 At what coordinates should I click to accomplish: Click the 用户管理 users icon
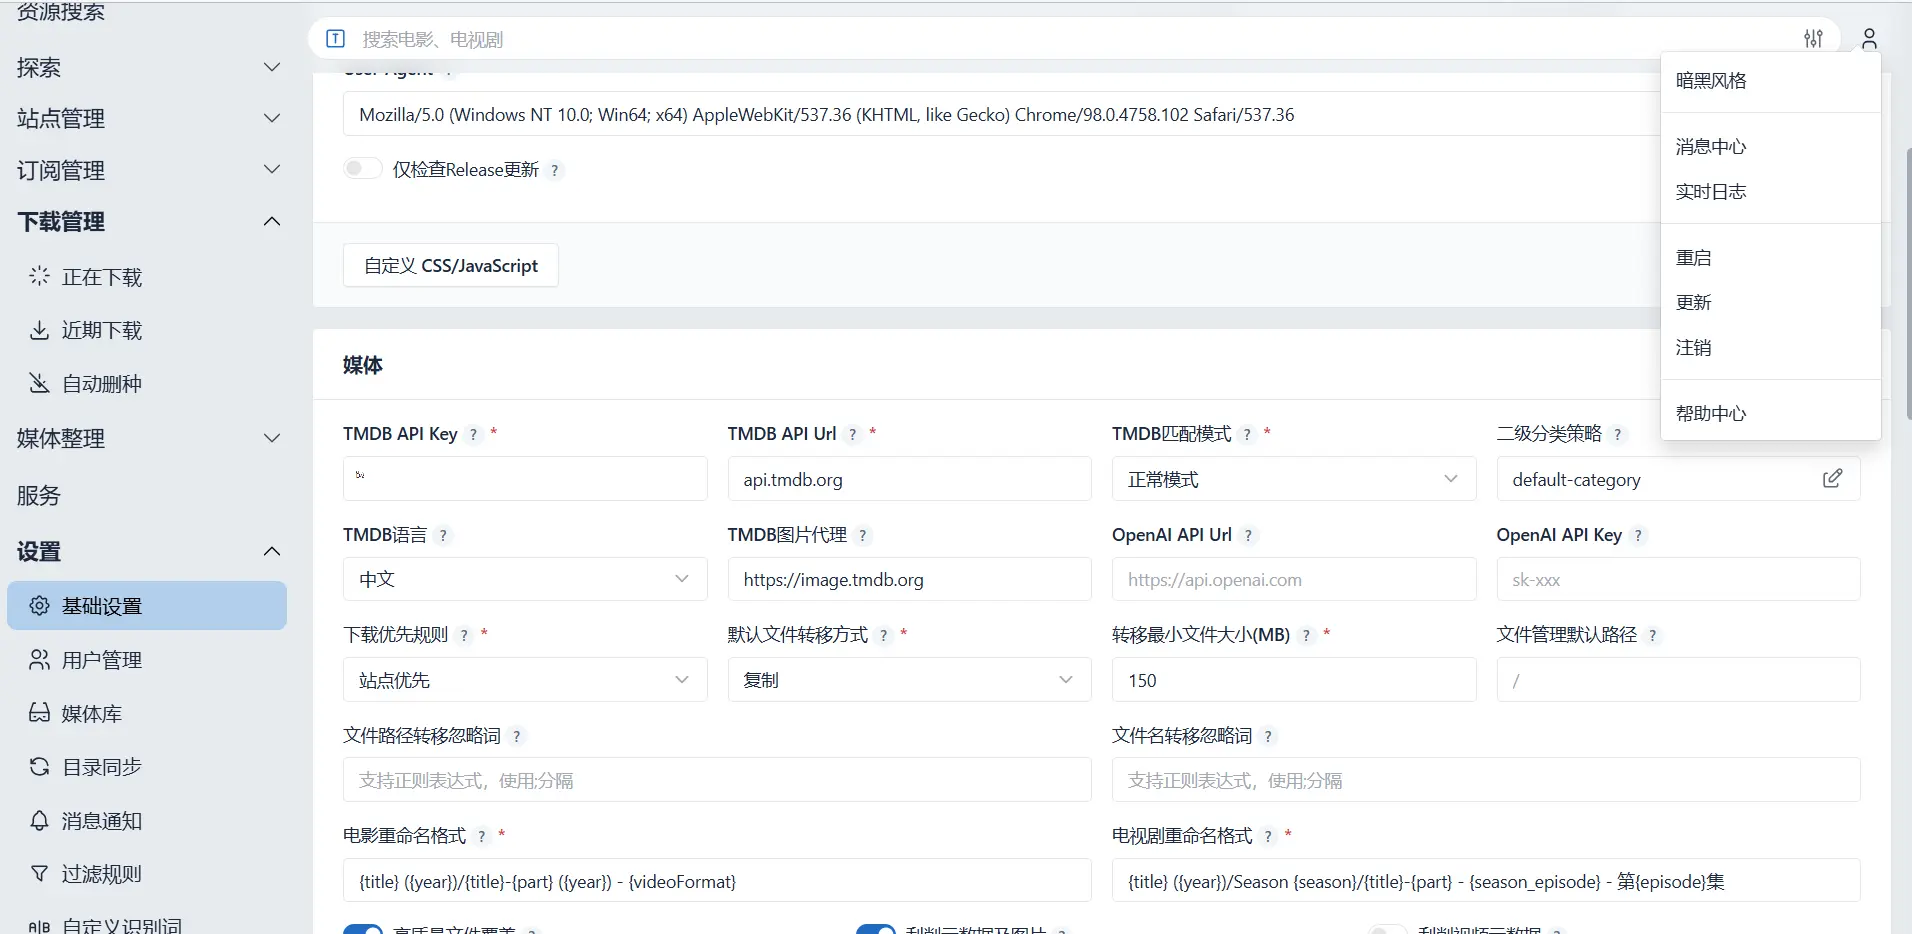click(39, 659)
